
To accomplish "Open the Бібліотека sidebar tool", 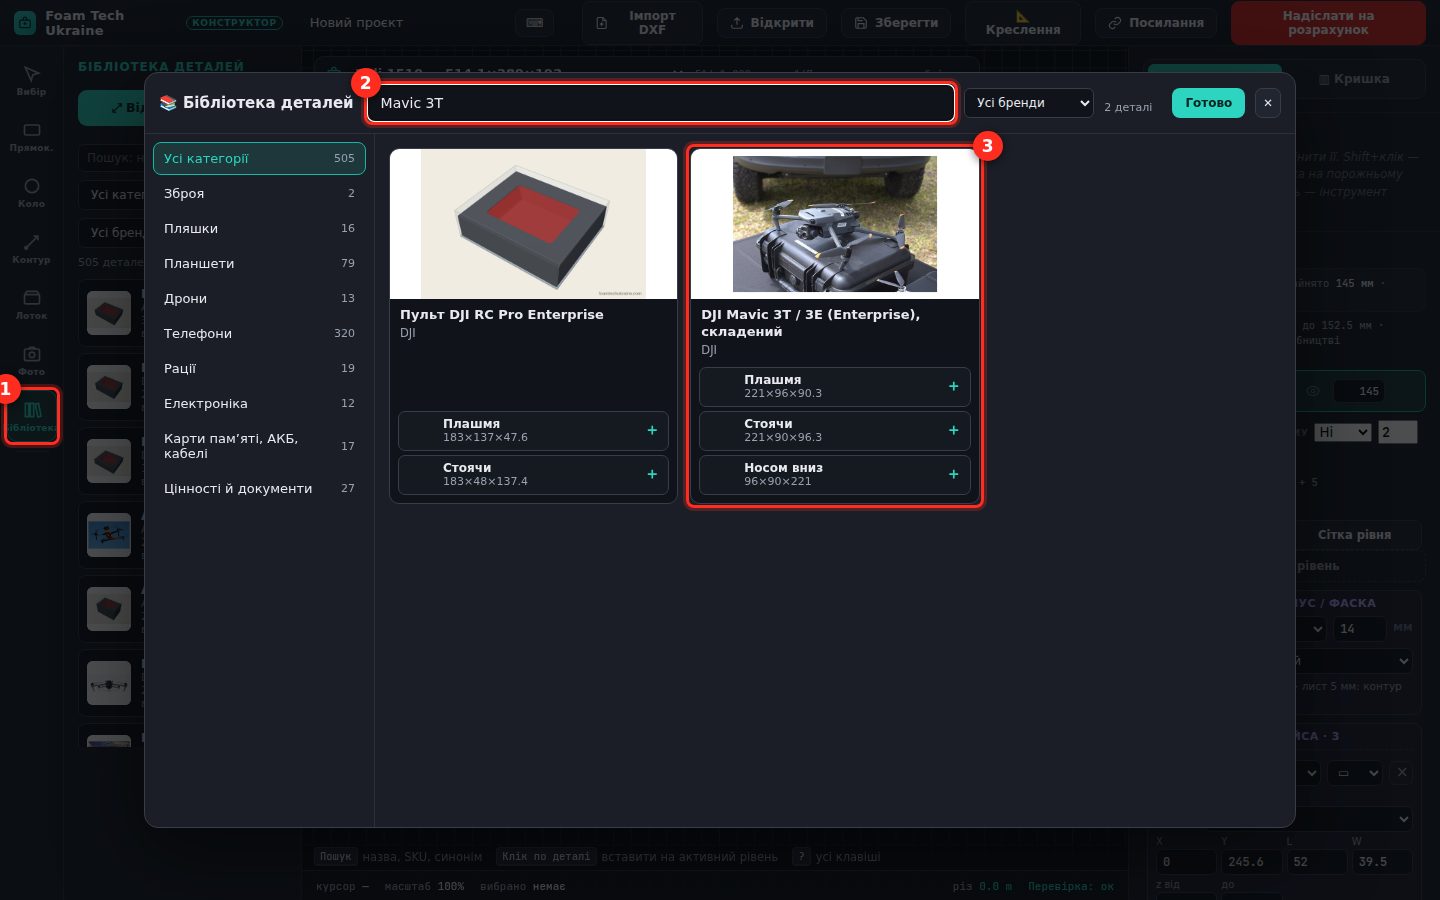I will click(32, 416).
